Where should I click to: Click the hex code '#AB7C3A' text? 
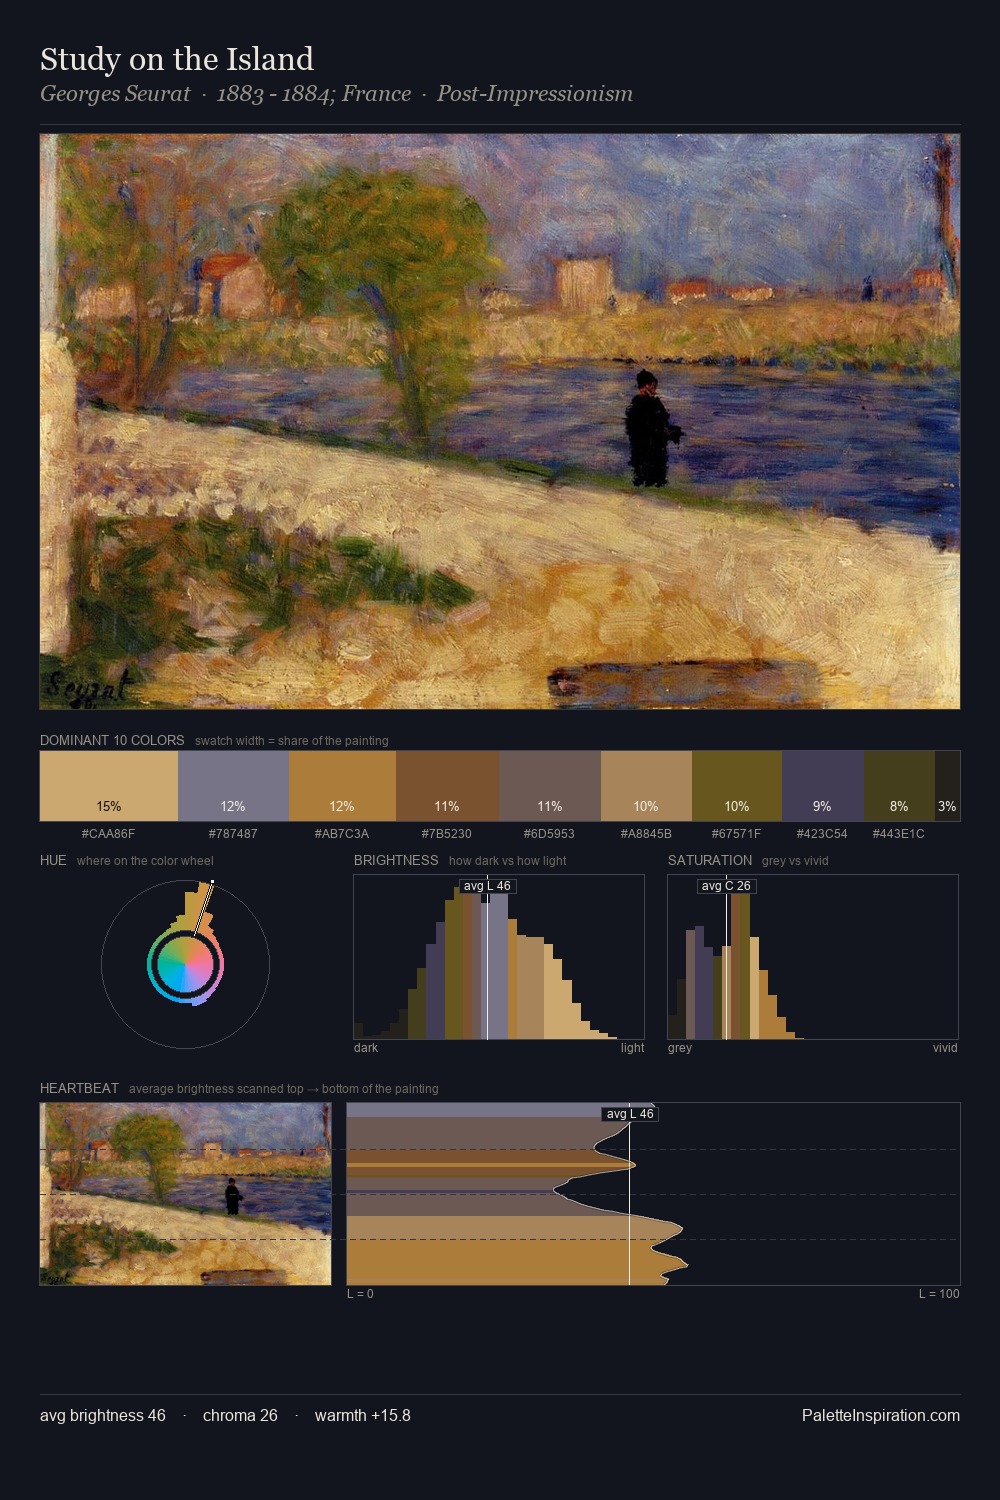342,833
